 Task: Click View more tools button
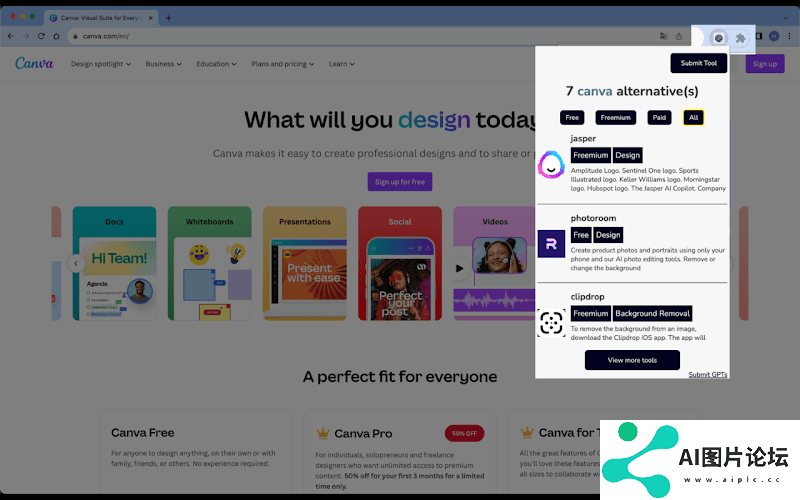click(632, 360)
